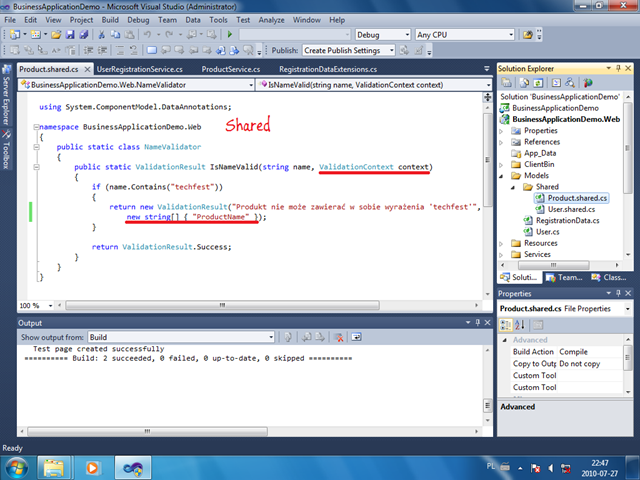Viewport: 640px width, 480px height.
Task: Switch to the ProductService.cs tab
Action: (231, 69)
